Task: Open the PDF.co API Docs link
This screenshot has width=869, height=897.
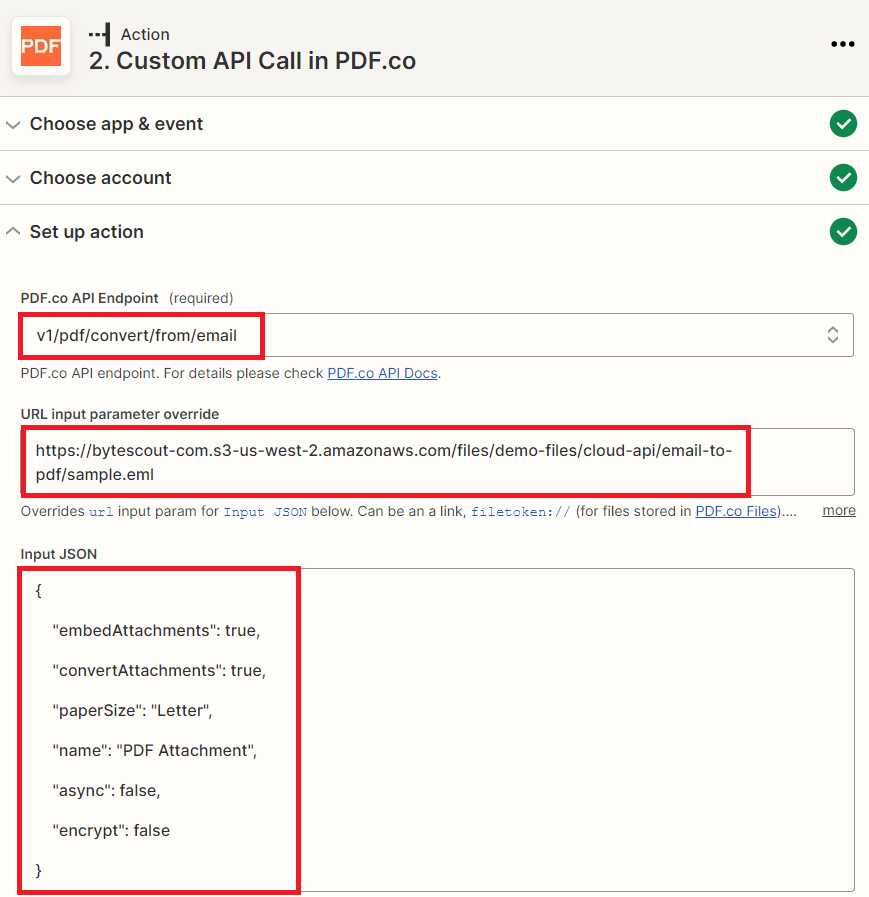Action: coord(384,372)
